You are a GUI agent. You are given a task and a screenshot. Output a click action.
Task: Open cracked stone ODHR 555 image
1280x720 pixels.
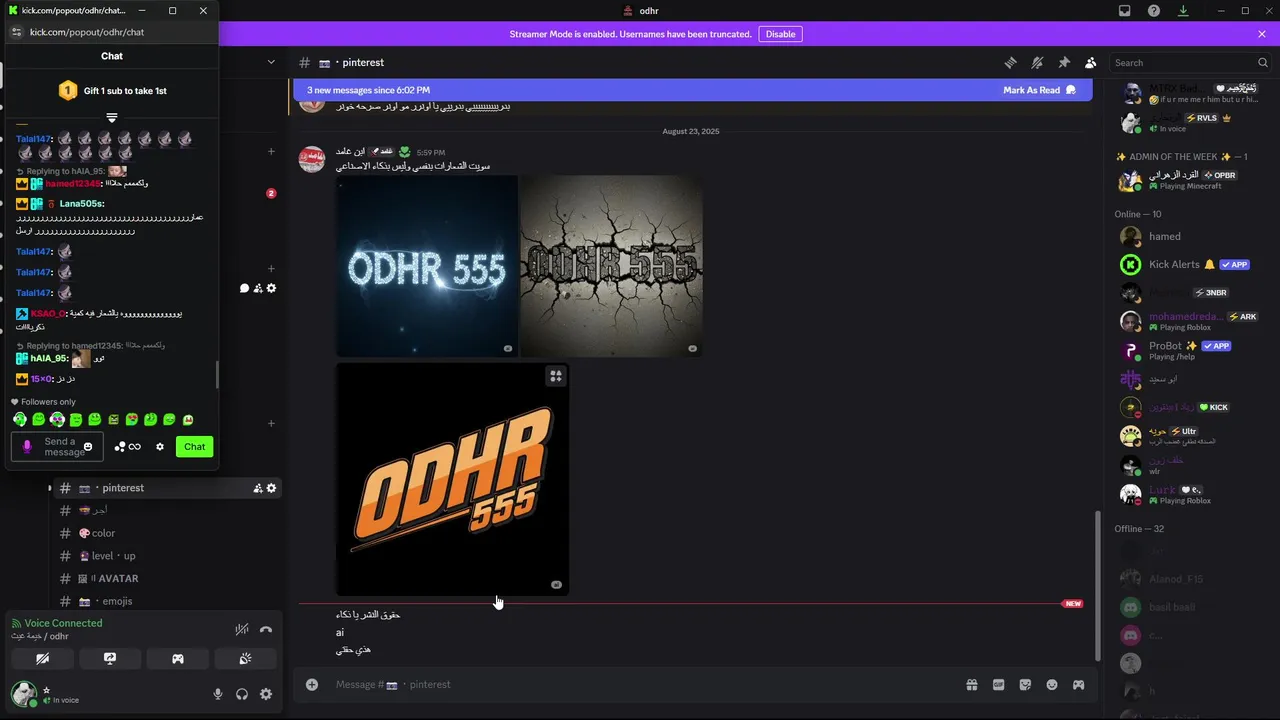click(x=611, y=266)
